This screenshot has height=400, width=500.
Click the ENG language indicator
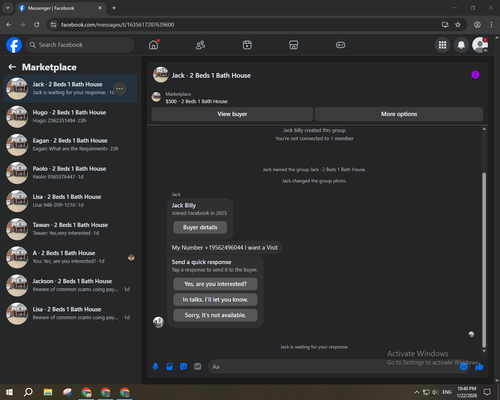(447, 392)
